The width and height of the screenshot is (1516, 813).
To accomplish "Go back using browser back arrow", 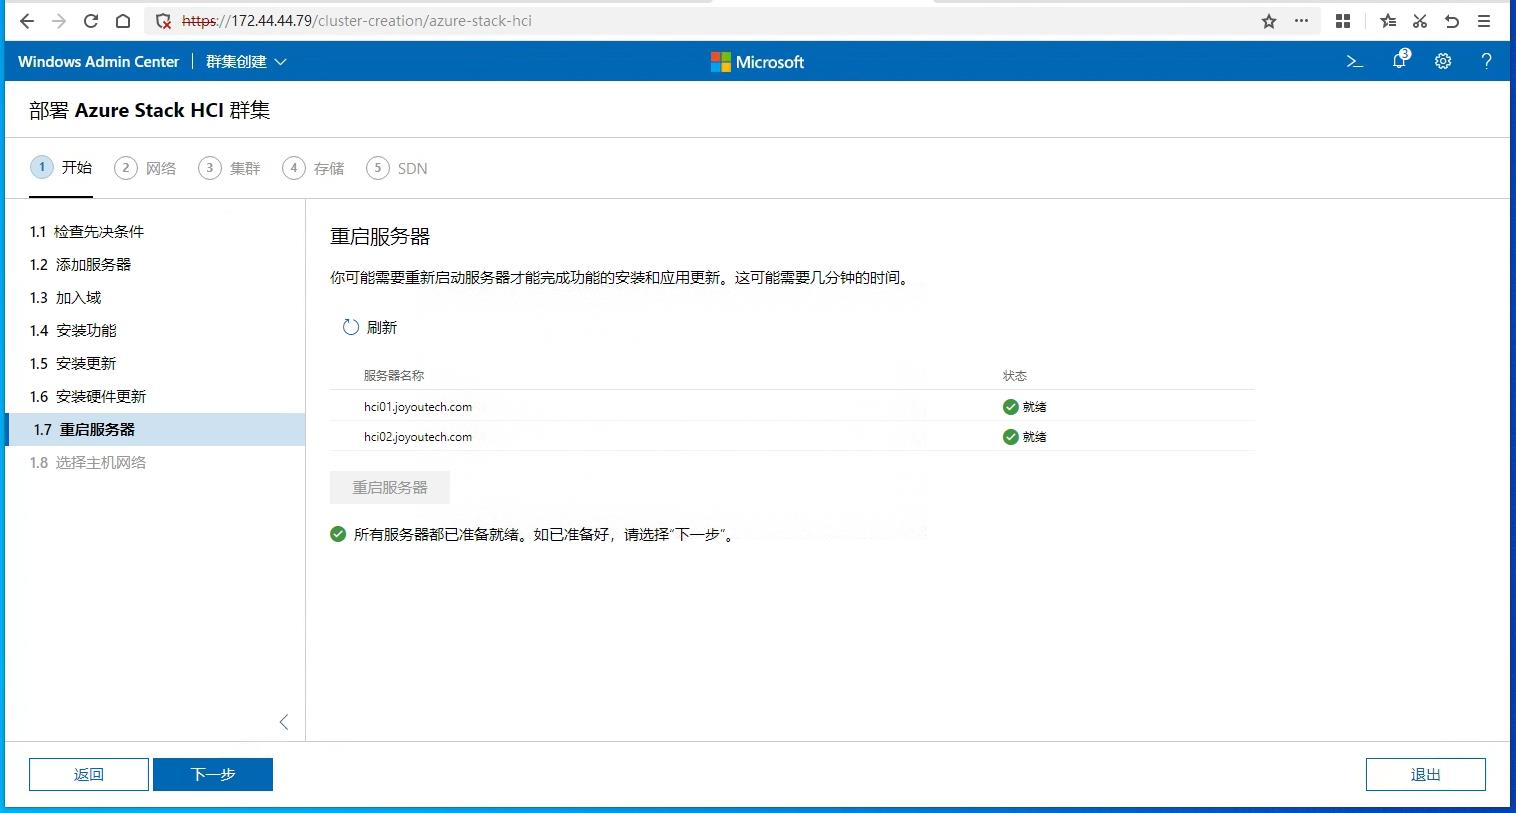I will (x=27, y=21).
